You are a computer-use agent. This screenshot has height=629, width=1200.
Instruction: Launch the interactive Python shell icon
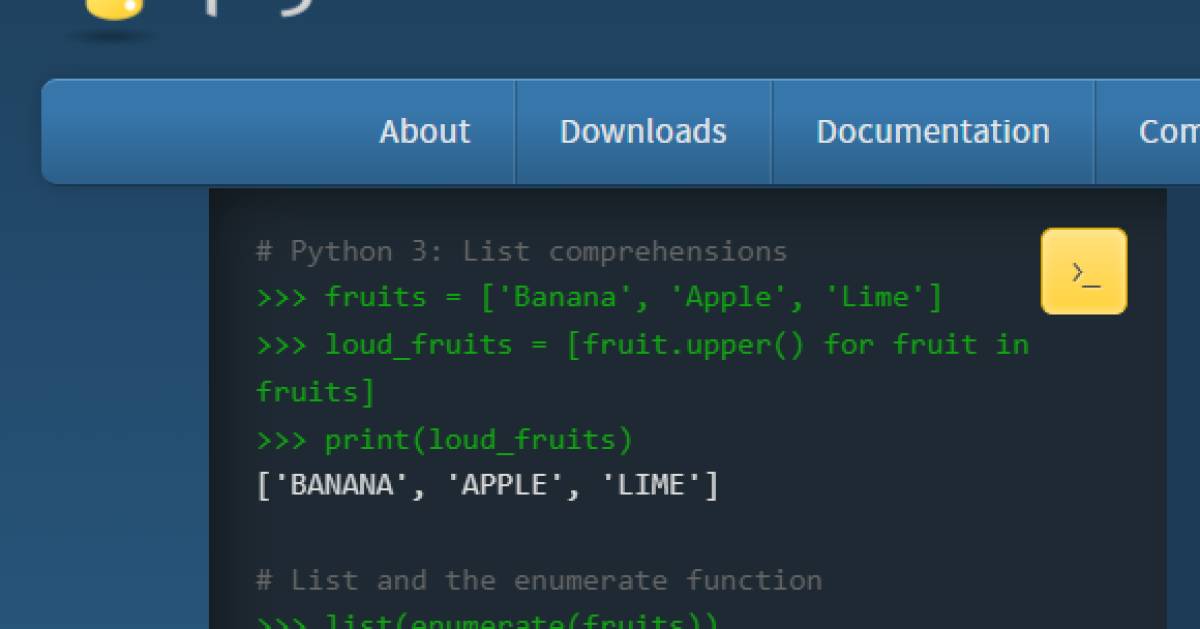coord(1084,271)
